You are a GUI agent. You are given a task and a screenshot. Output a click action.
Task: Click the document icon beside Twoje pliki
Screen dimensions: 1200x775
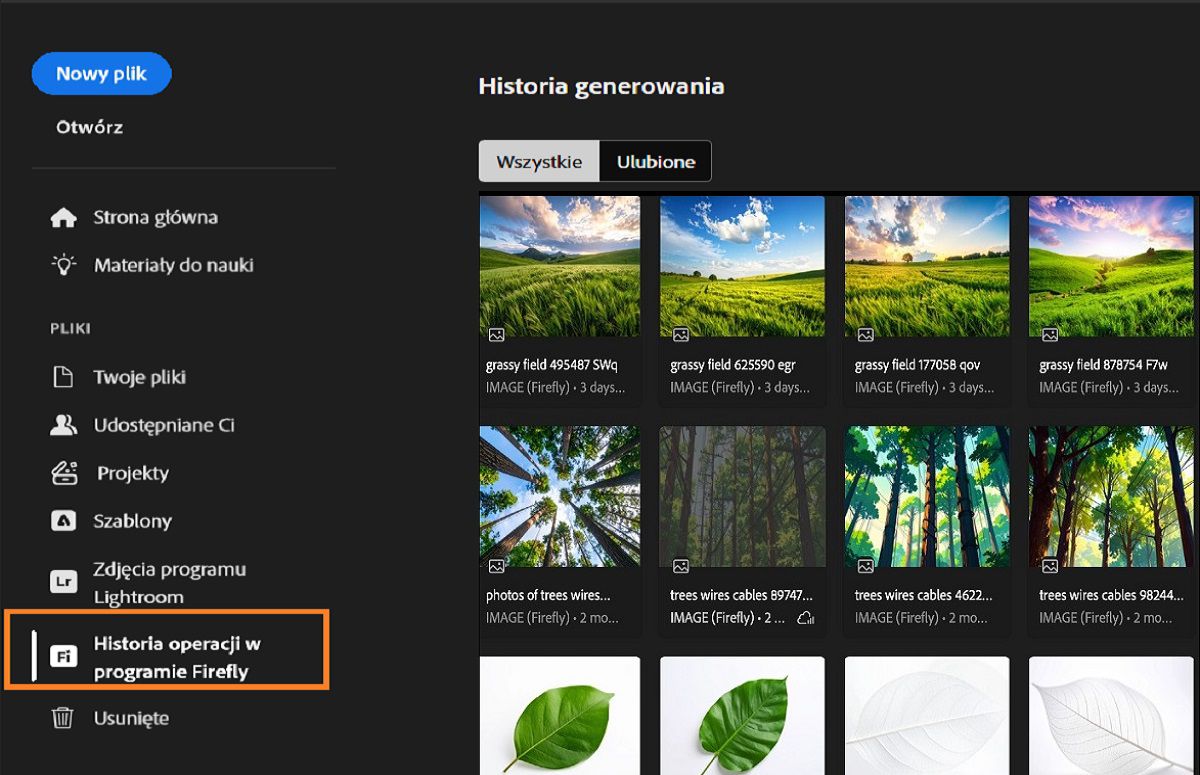[x=64, y=377]
